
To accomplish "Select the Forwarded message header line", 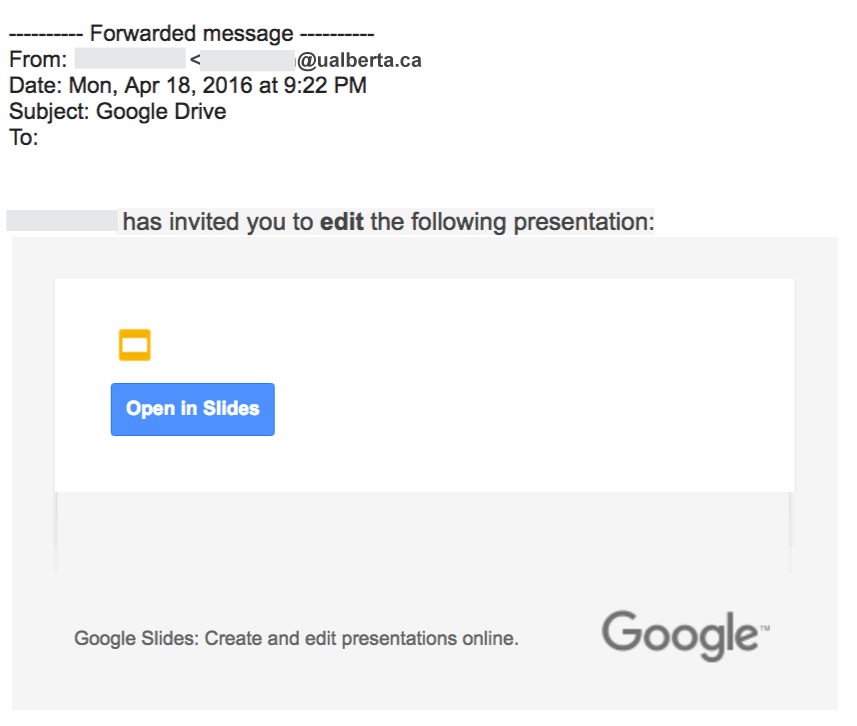I will pos(190,32).
